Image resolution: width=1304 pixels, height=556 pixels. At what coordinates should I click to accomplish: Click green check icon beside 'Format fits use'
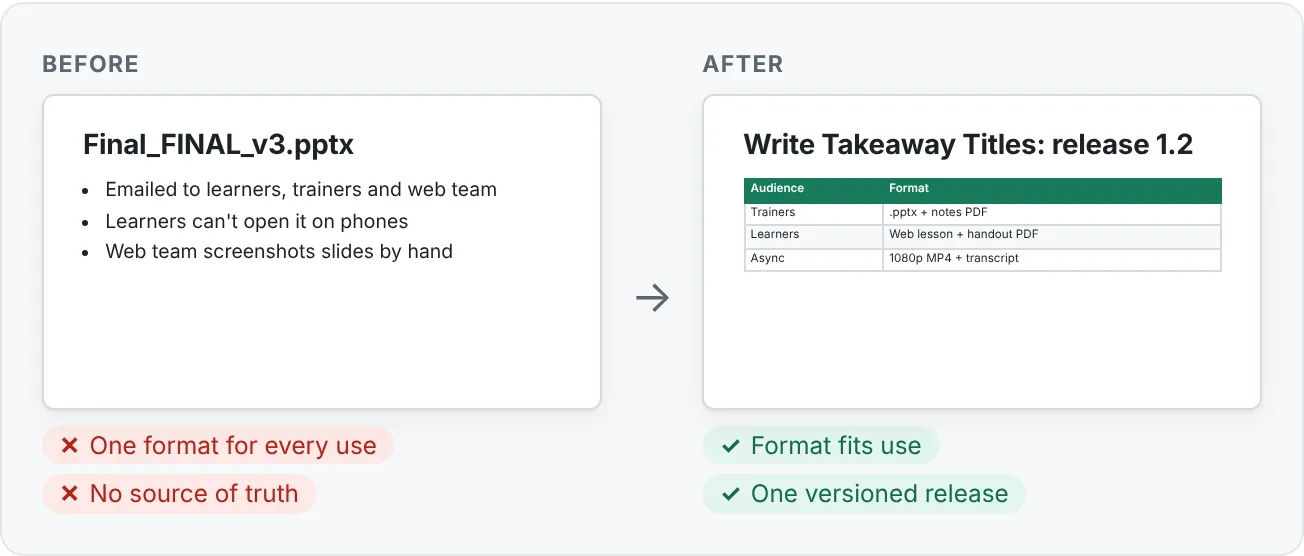click(x=731, y=446)
